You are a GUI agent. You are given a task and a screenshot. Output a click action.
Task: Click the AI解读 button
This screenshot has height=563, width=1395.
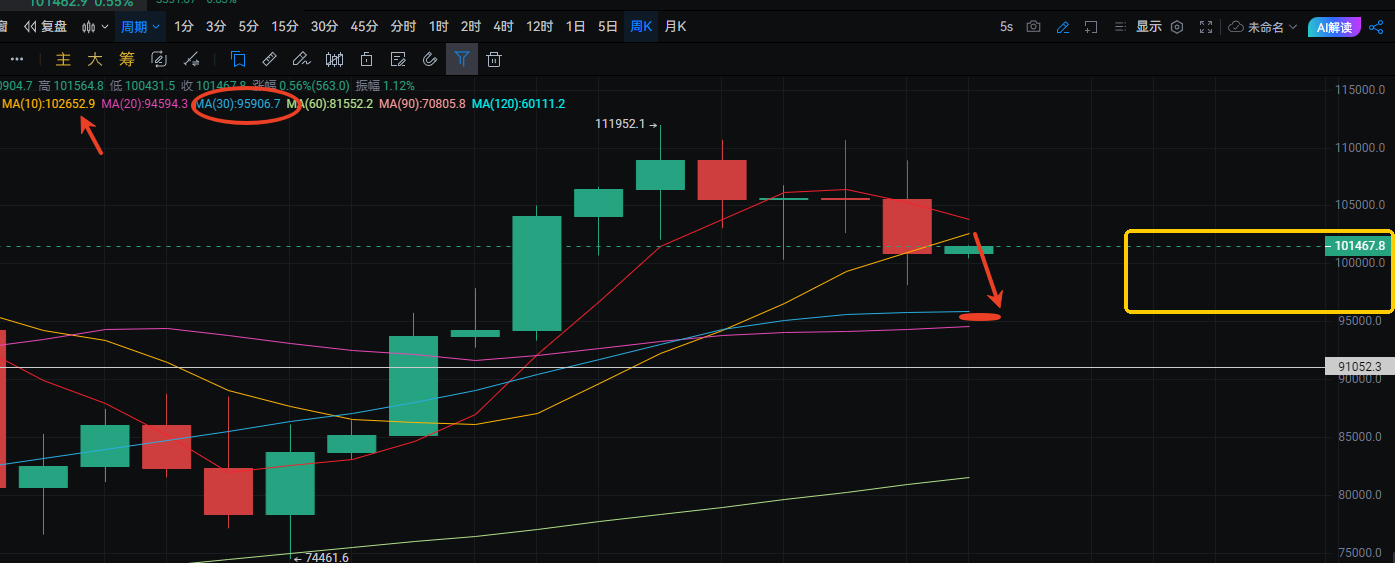click(1334, 27)
